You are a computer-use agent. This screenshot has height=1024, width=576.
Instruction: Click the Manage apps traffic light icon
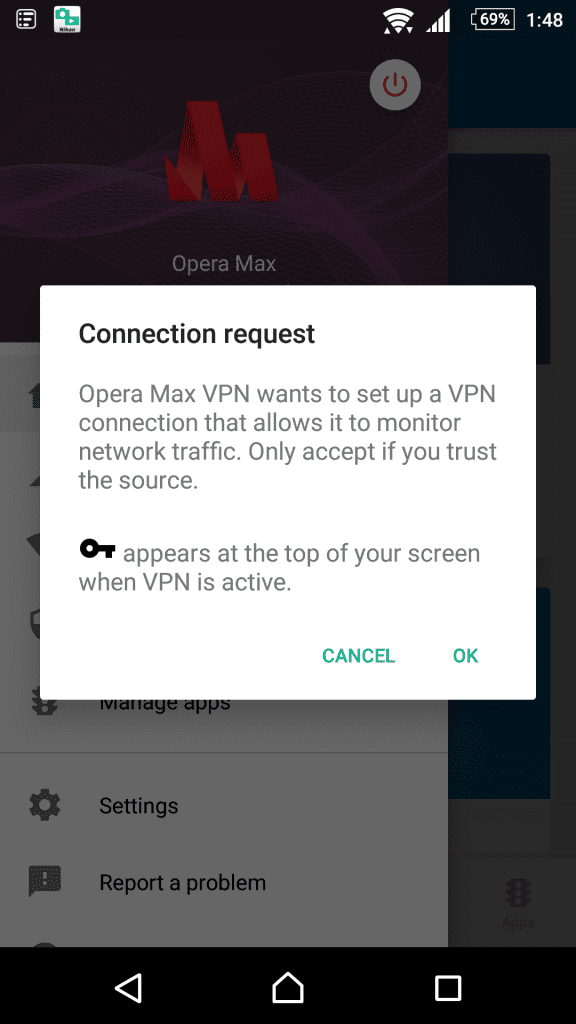point(45,707)
